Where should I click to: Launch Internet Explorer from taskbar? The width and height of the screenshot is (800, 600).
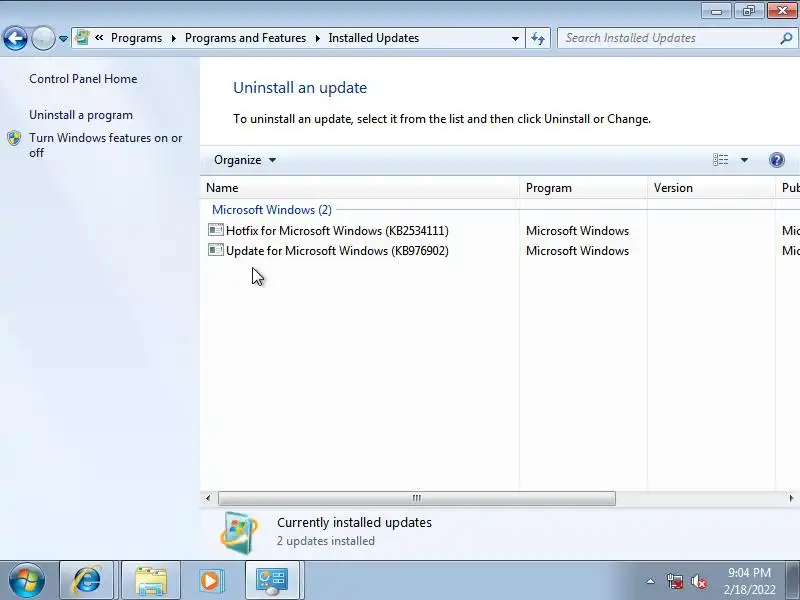pyautogui.click(x=87, y=581)
